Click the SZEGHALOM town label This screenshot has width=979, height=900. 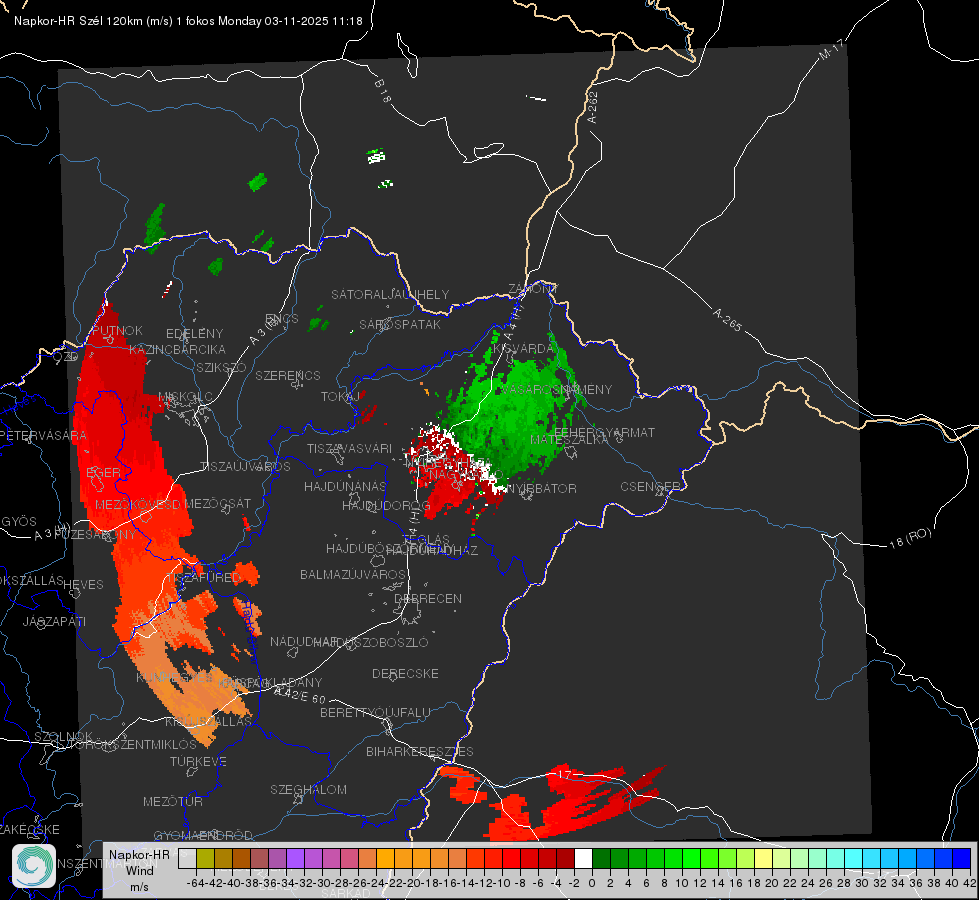(x=308, y=789)
